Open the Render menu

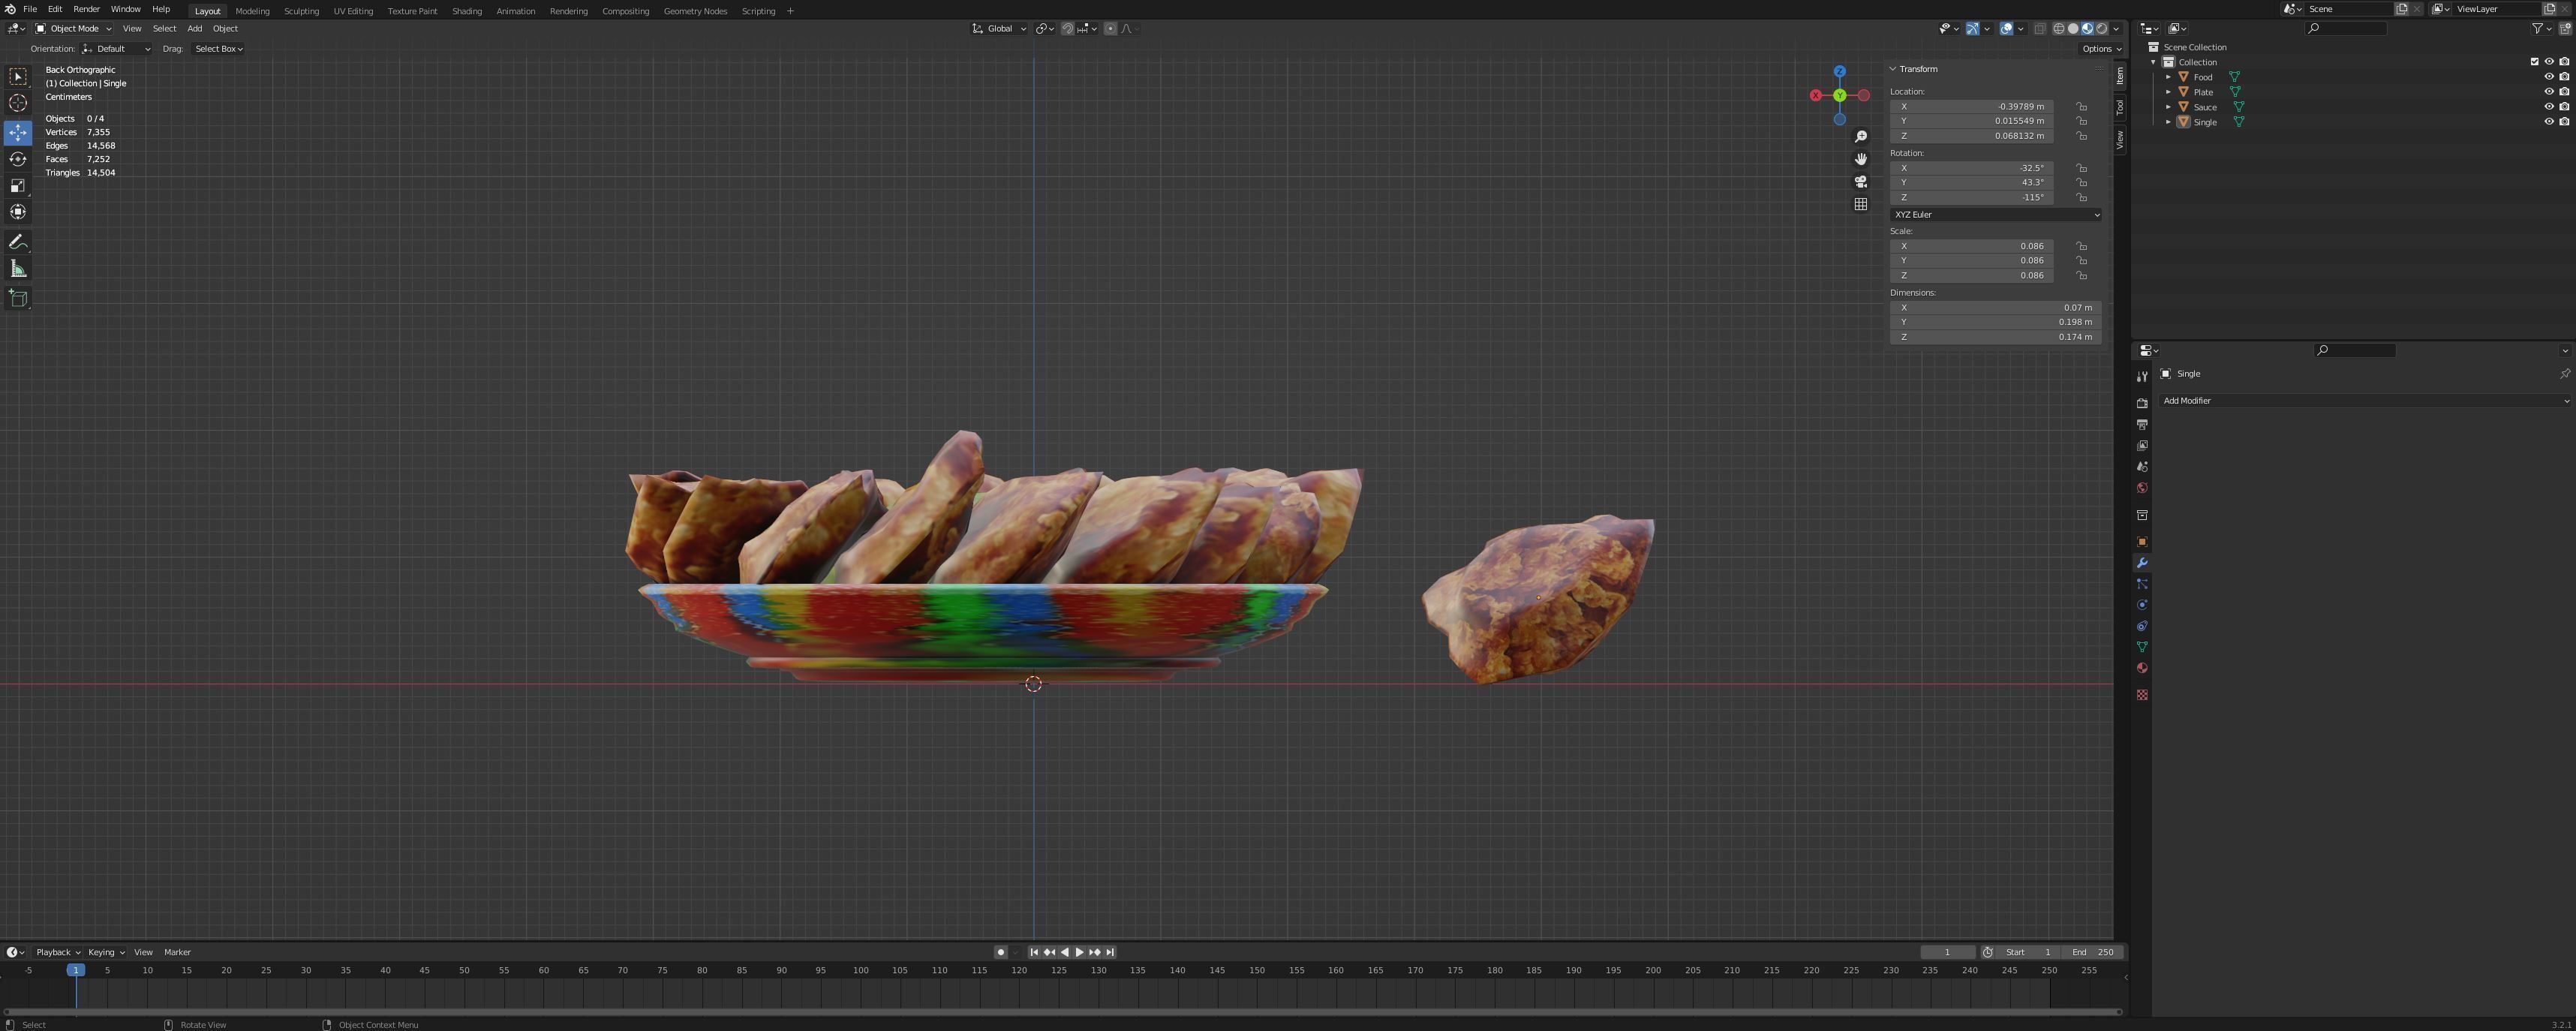(86, 9)
